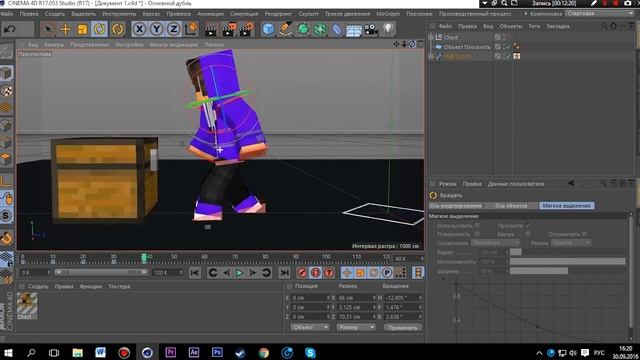The width and height of the screenshot is (640, 360).
Task: Click the Render View clapperboard icon
Action: (x=211, y=29)
